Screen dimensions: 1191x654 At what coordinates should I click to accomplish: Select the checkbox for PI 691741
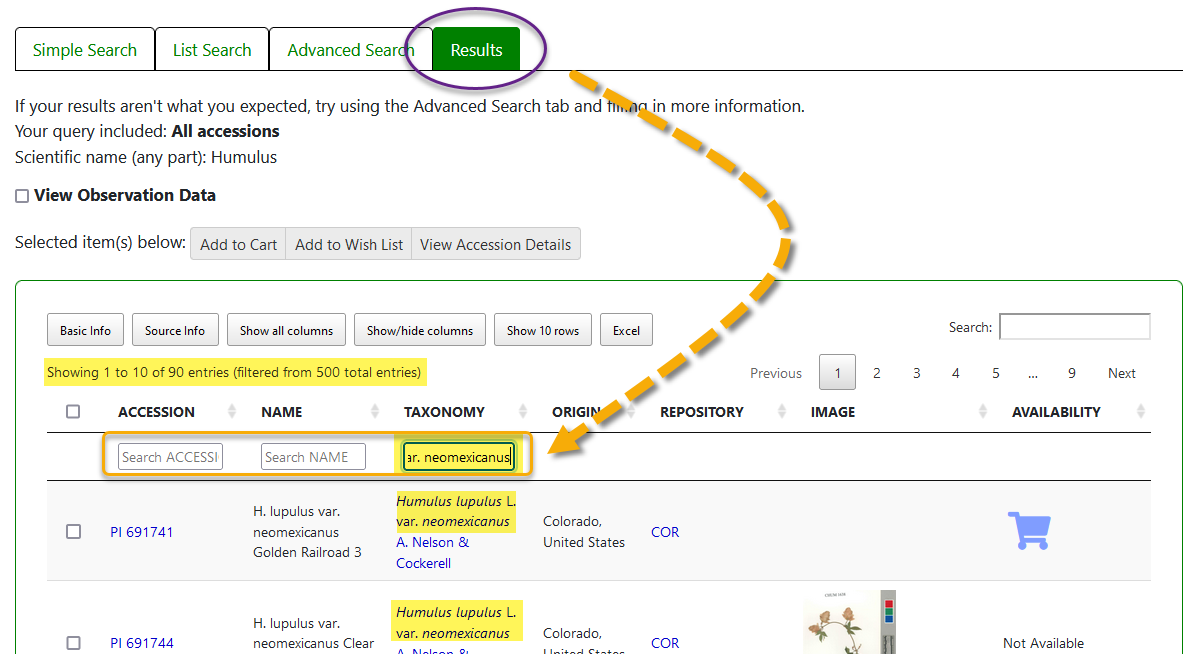73,532
